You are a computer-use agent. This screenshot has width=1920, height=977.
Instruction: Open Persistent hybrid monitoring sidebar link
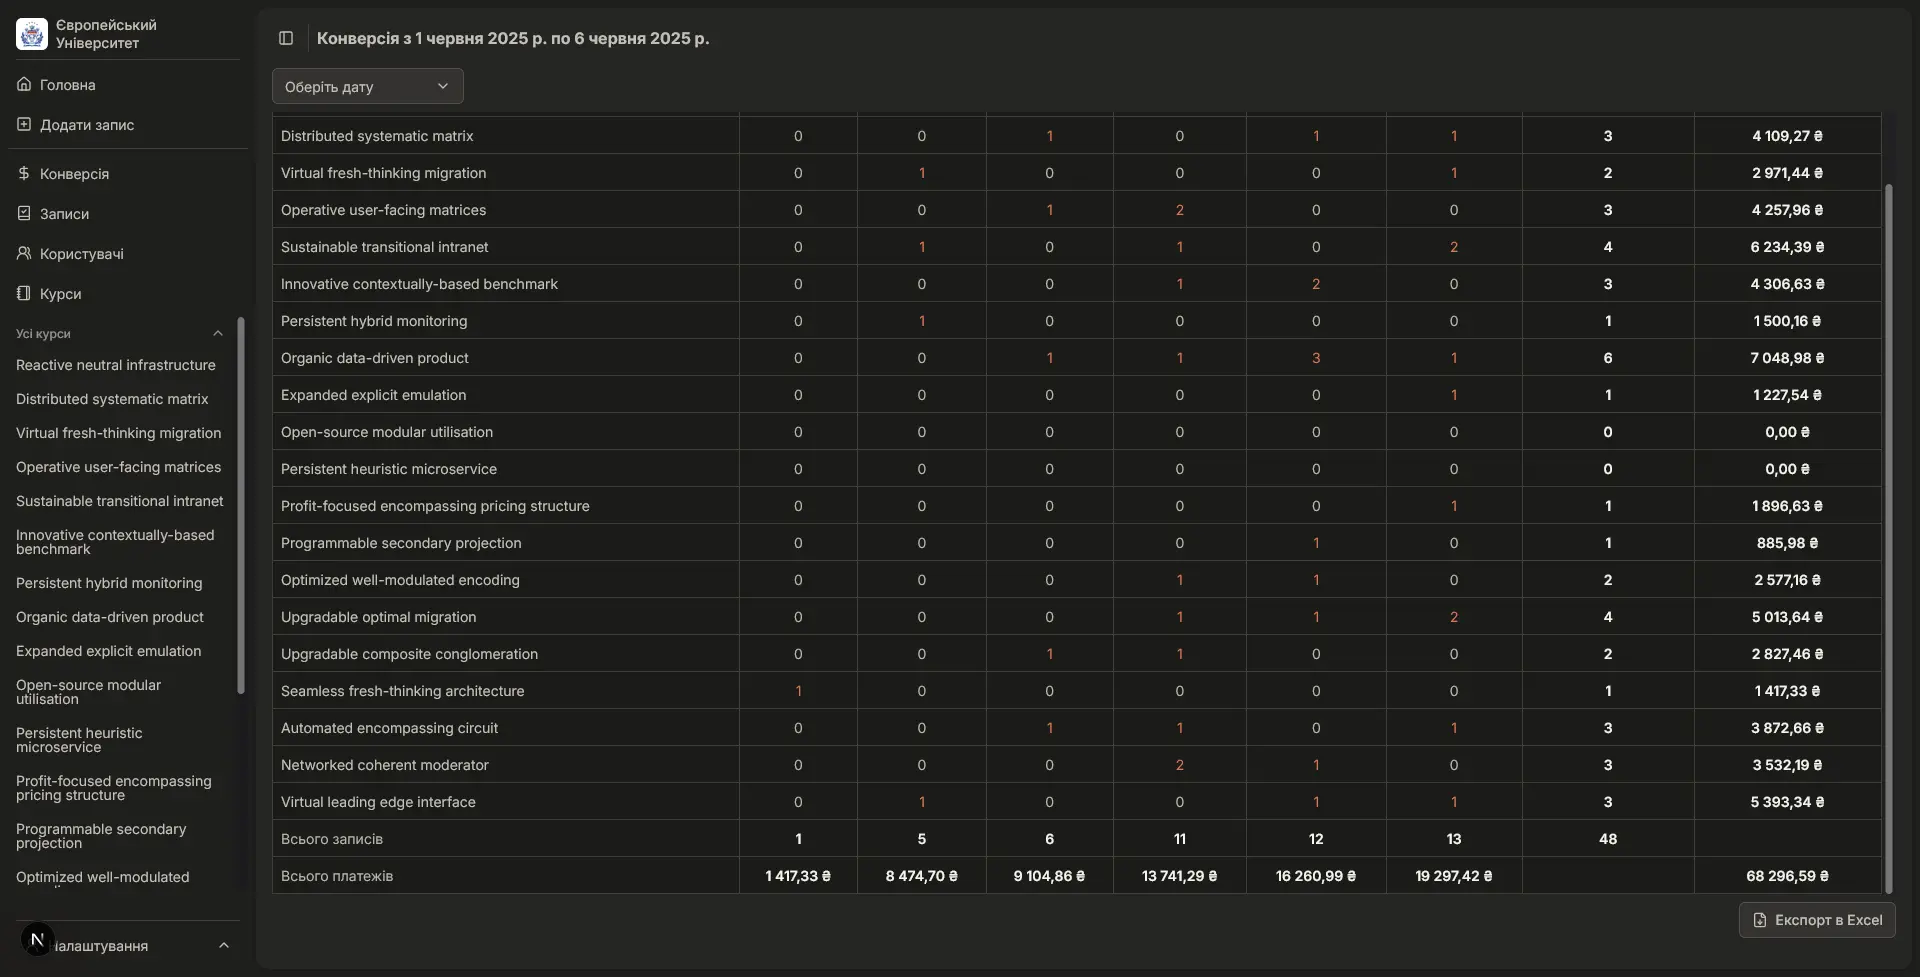coord(109,583)
